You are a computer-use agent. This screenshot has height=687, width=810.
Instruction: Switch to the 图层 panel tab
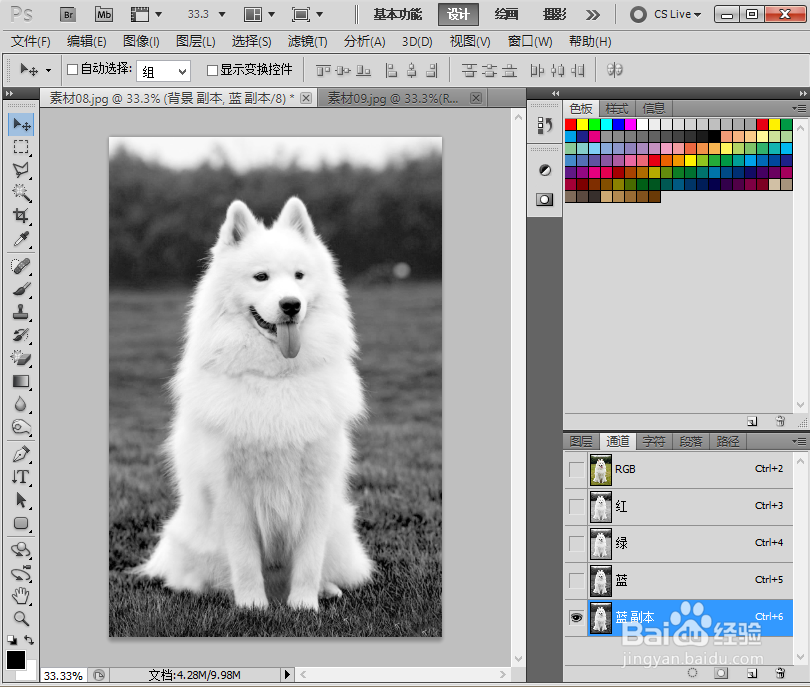coord(581,442)
